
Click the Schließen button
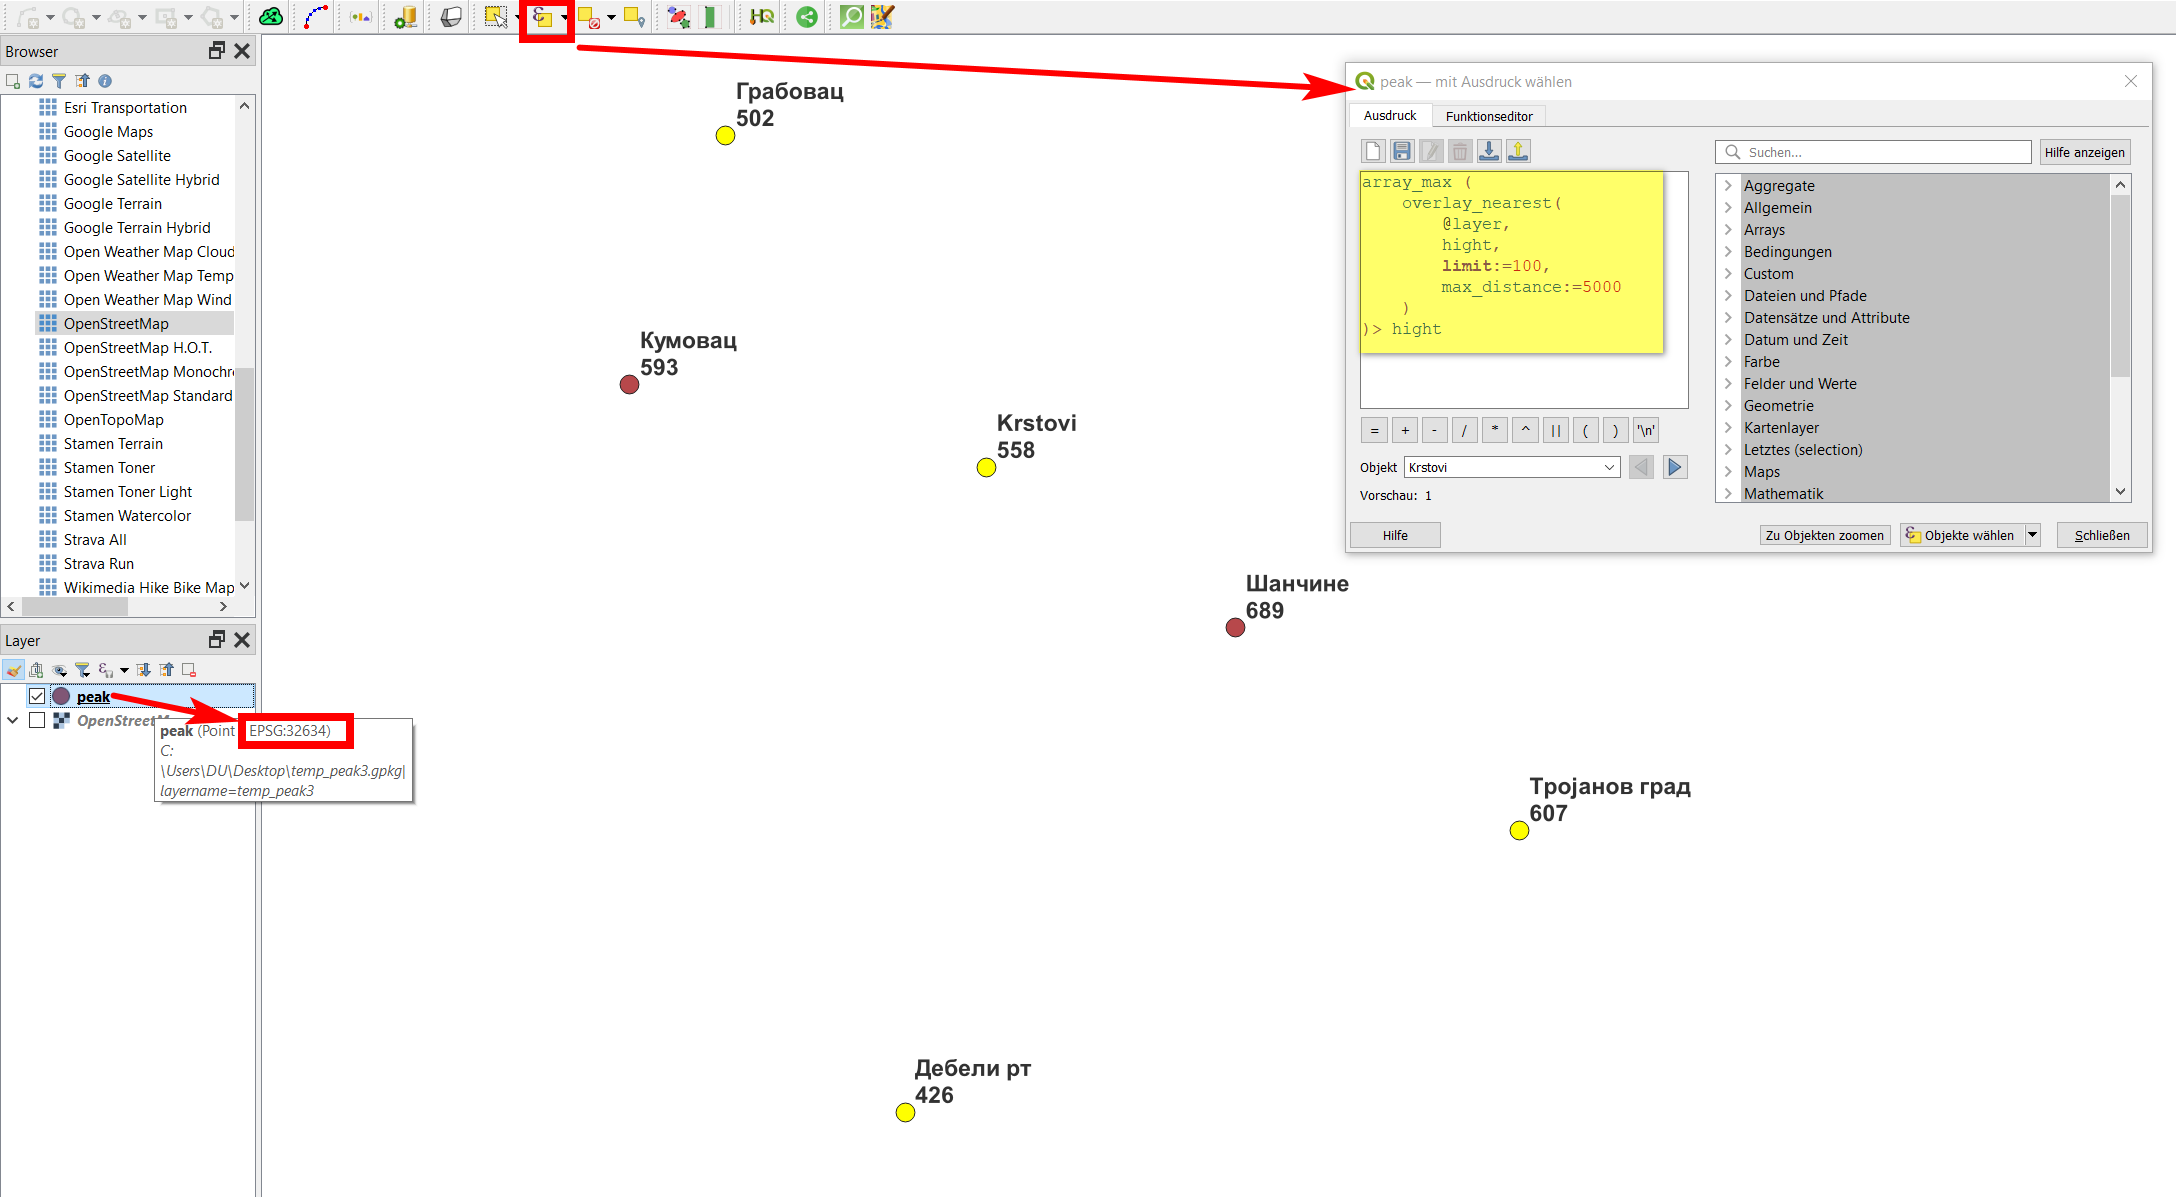[2096, 535]
